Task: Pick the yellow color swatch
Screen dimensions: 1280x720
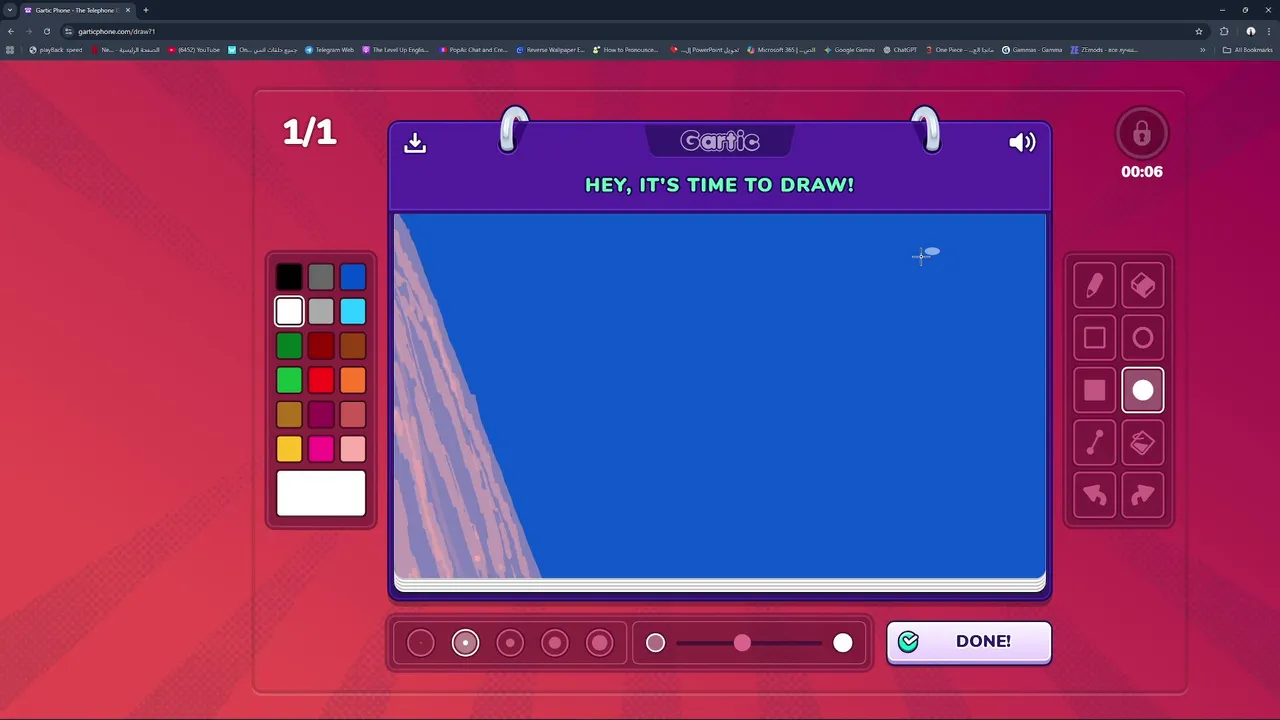Action: pyautogui.click(x=289, y=449)
